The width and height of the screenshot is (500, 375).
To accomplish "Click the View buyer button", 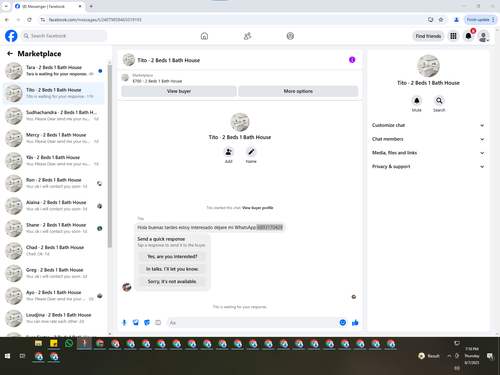I will (179, 91).
